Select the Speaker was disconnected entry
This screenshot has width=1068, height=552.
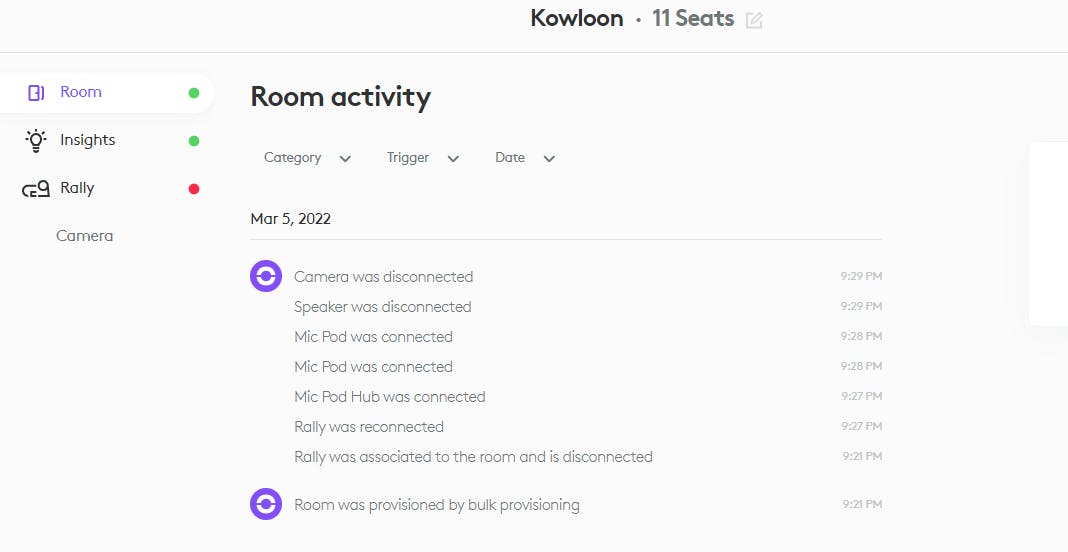(382, 307)
